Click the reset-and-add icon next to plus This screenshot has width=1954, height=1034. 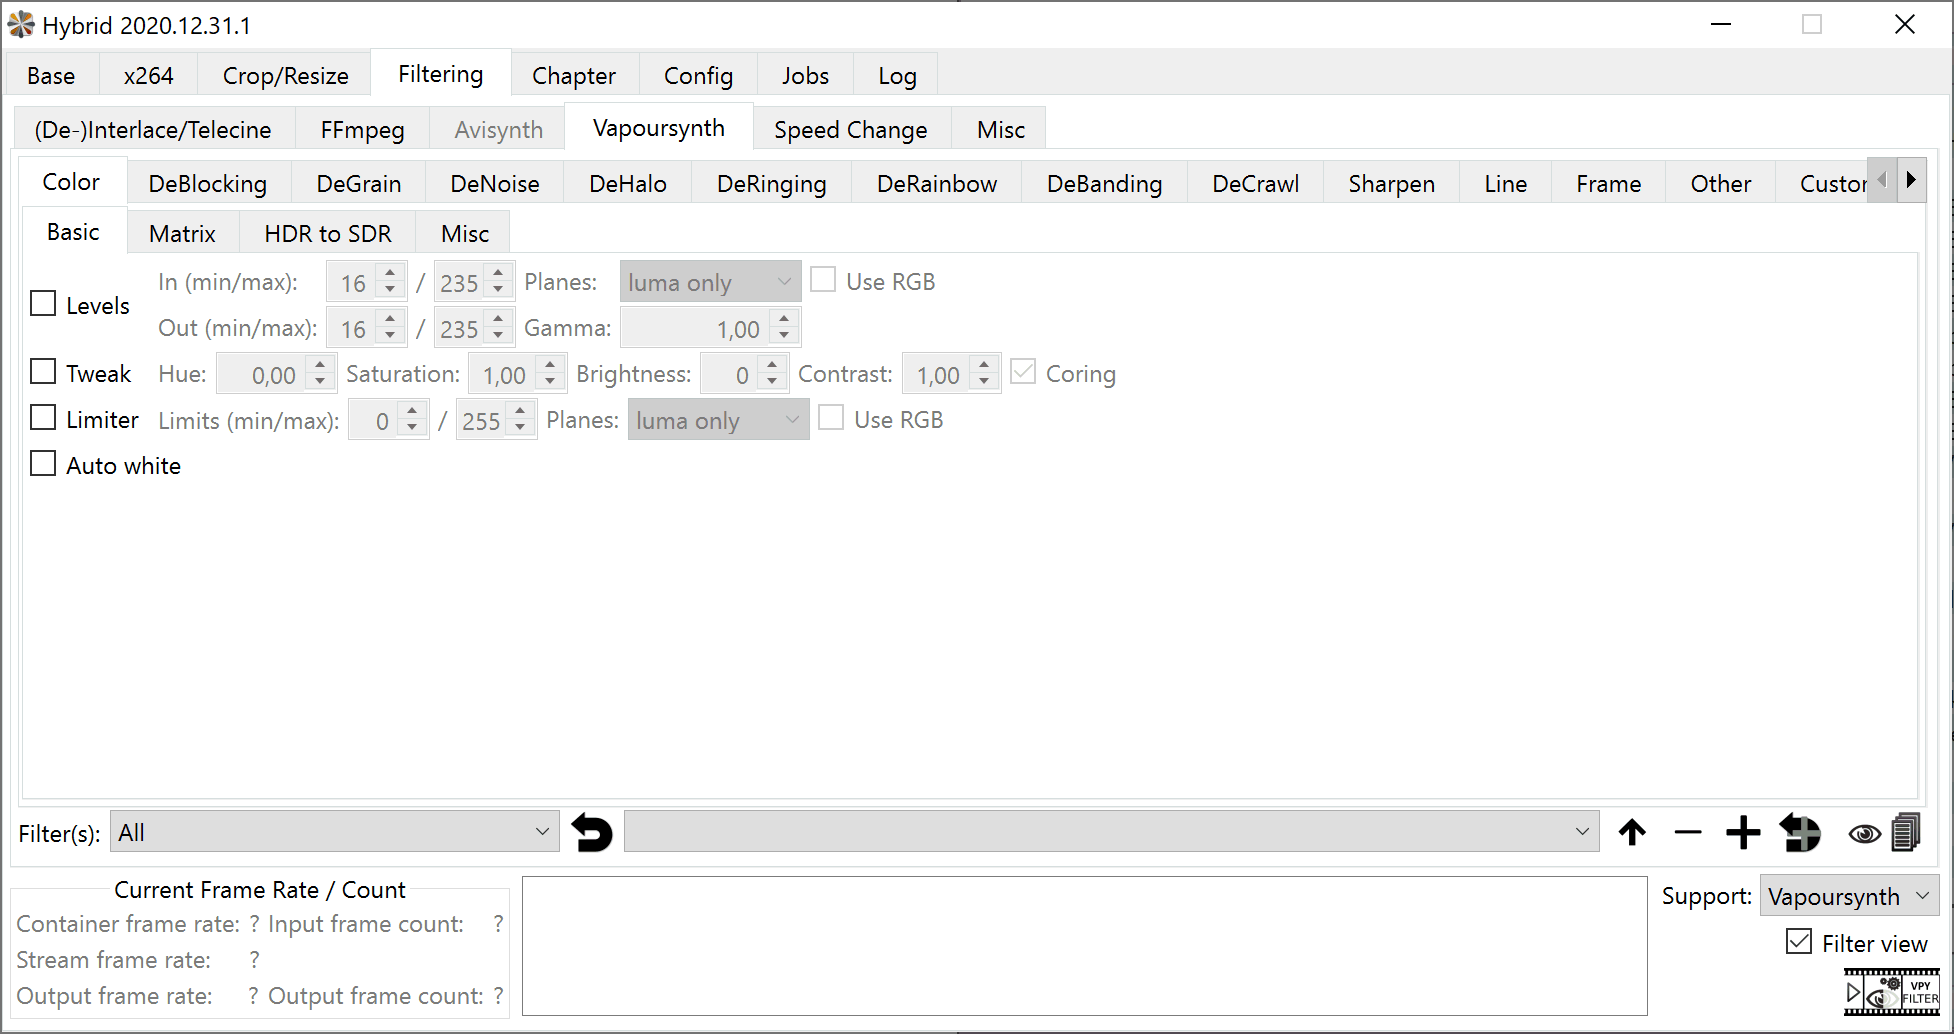coord(1800,833)
